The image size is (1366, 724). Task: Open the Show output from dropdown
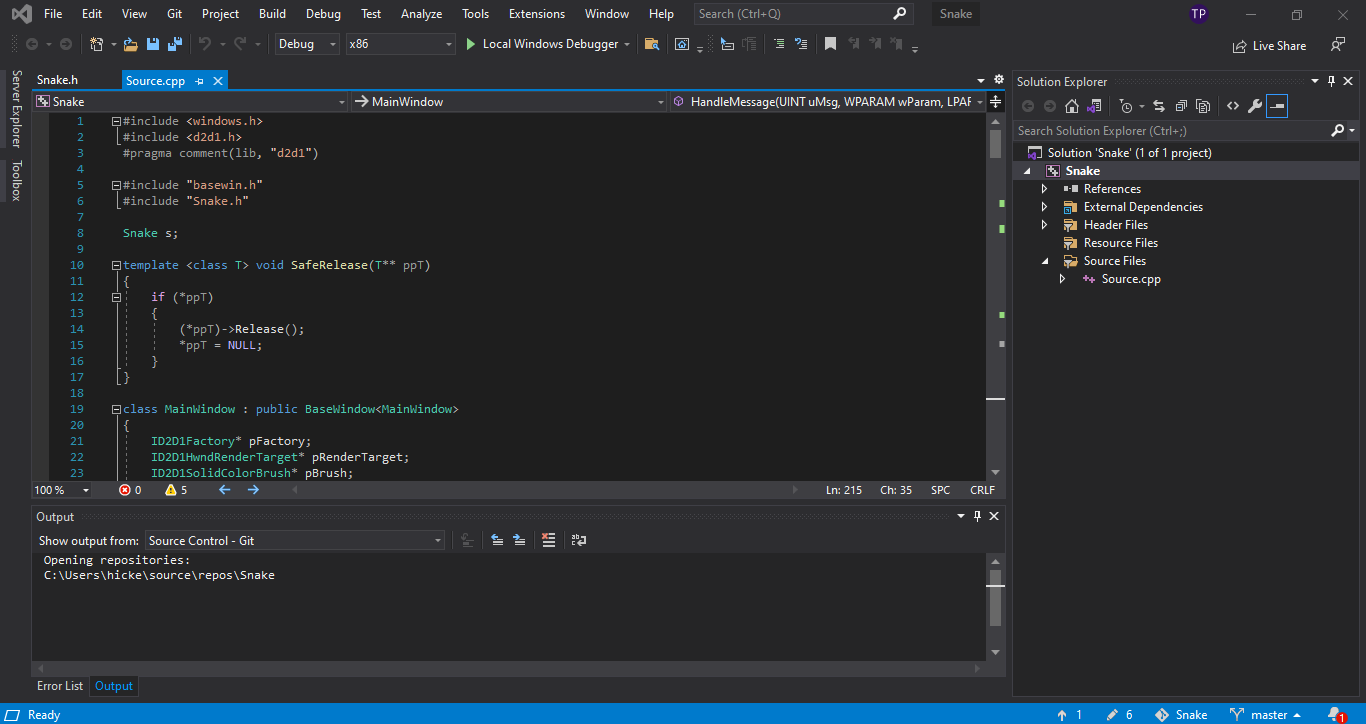[x=295, y=540]
